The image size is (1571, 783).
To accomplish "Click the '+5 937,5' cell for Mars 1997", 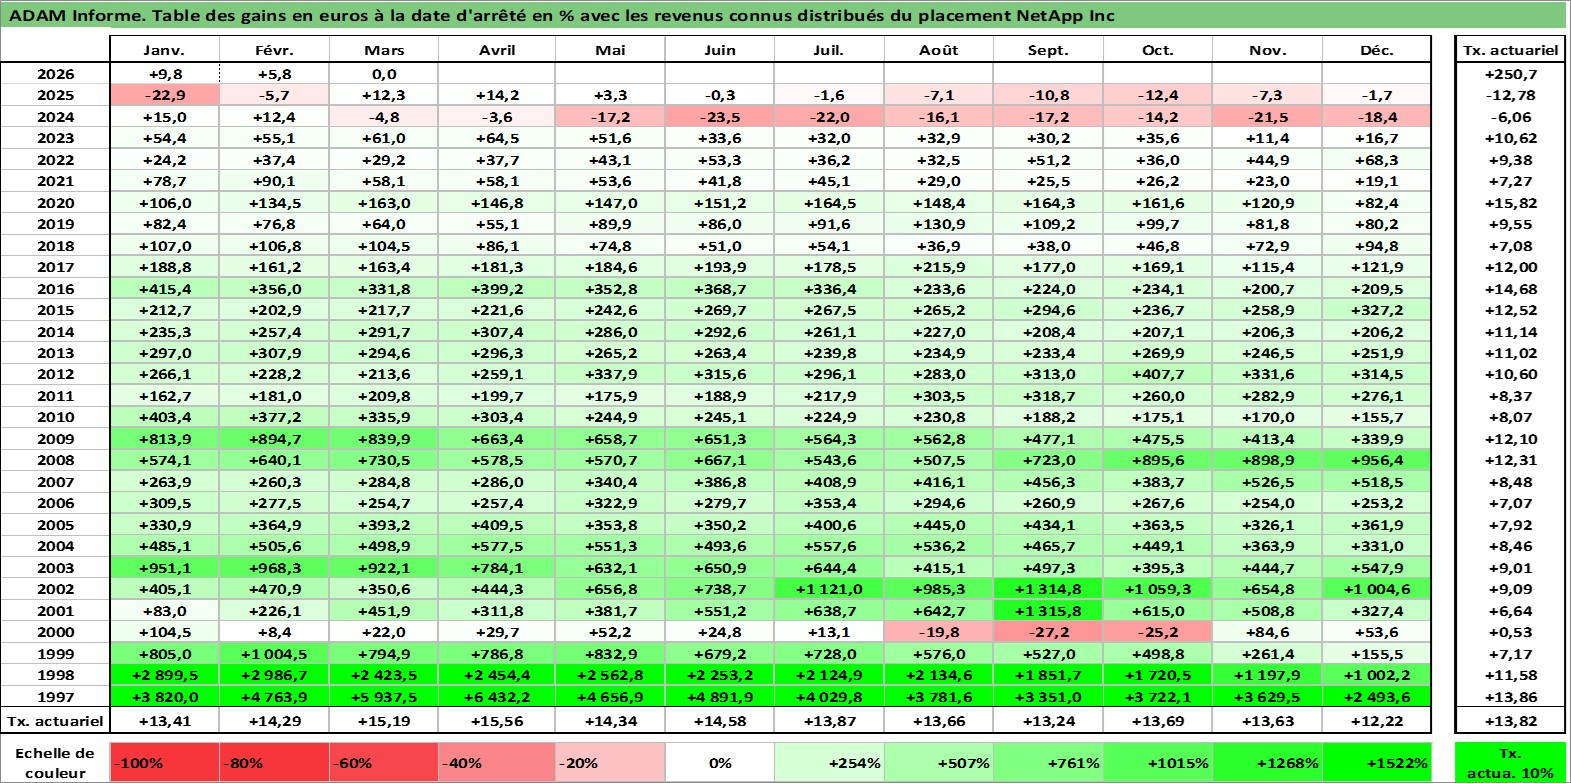I will coord(384,697).
